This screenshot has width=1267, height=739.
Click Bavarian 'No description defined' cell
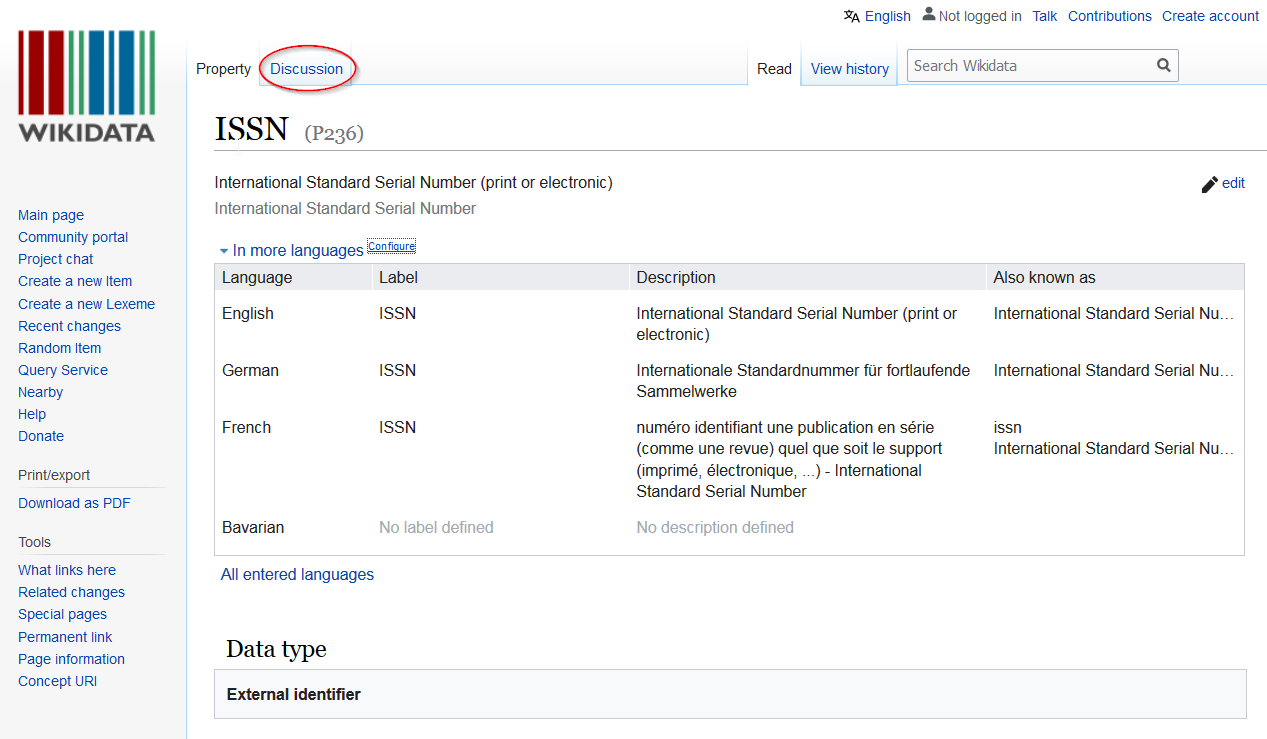coord(715,528)
